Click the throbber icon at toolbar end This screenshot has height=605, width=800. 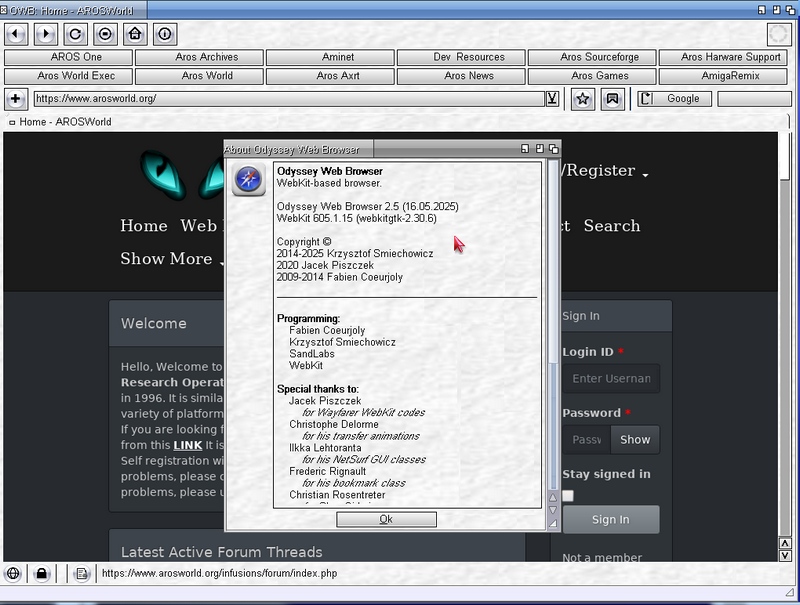pyautogui.click(x=779, y=34)
